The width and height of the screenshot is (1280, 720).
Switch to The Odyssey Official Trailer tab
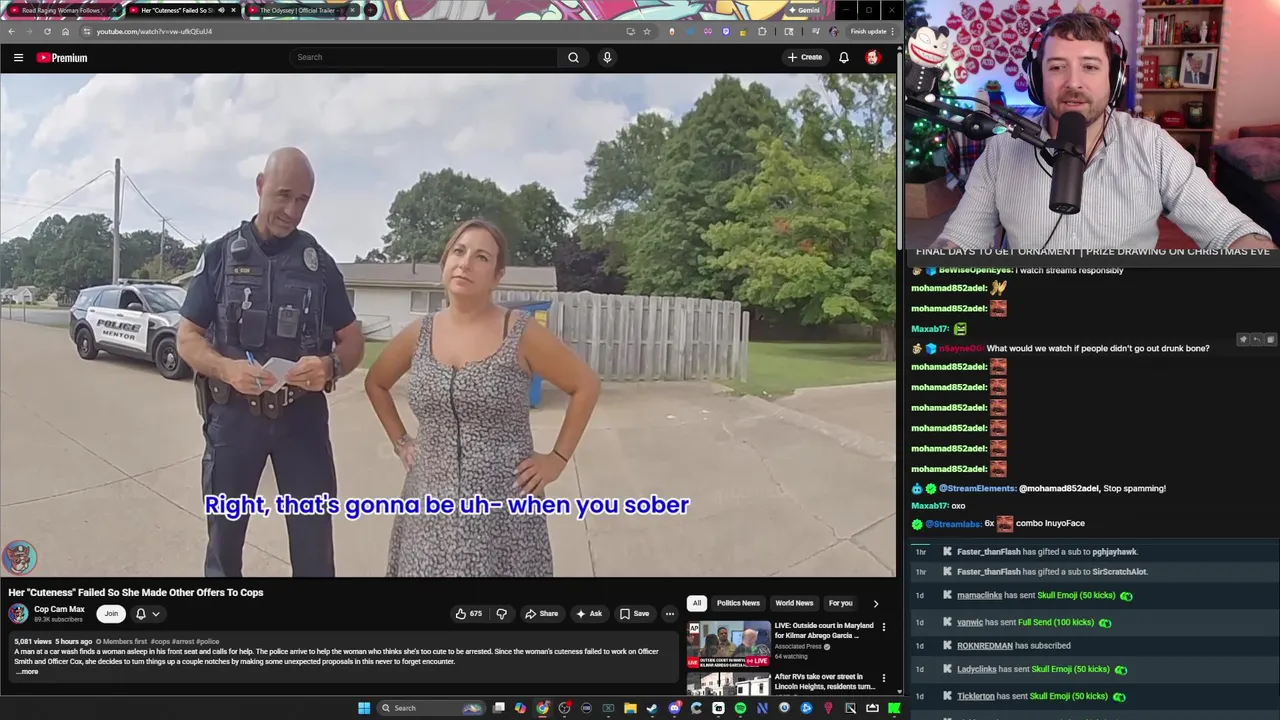point(301,10)
